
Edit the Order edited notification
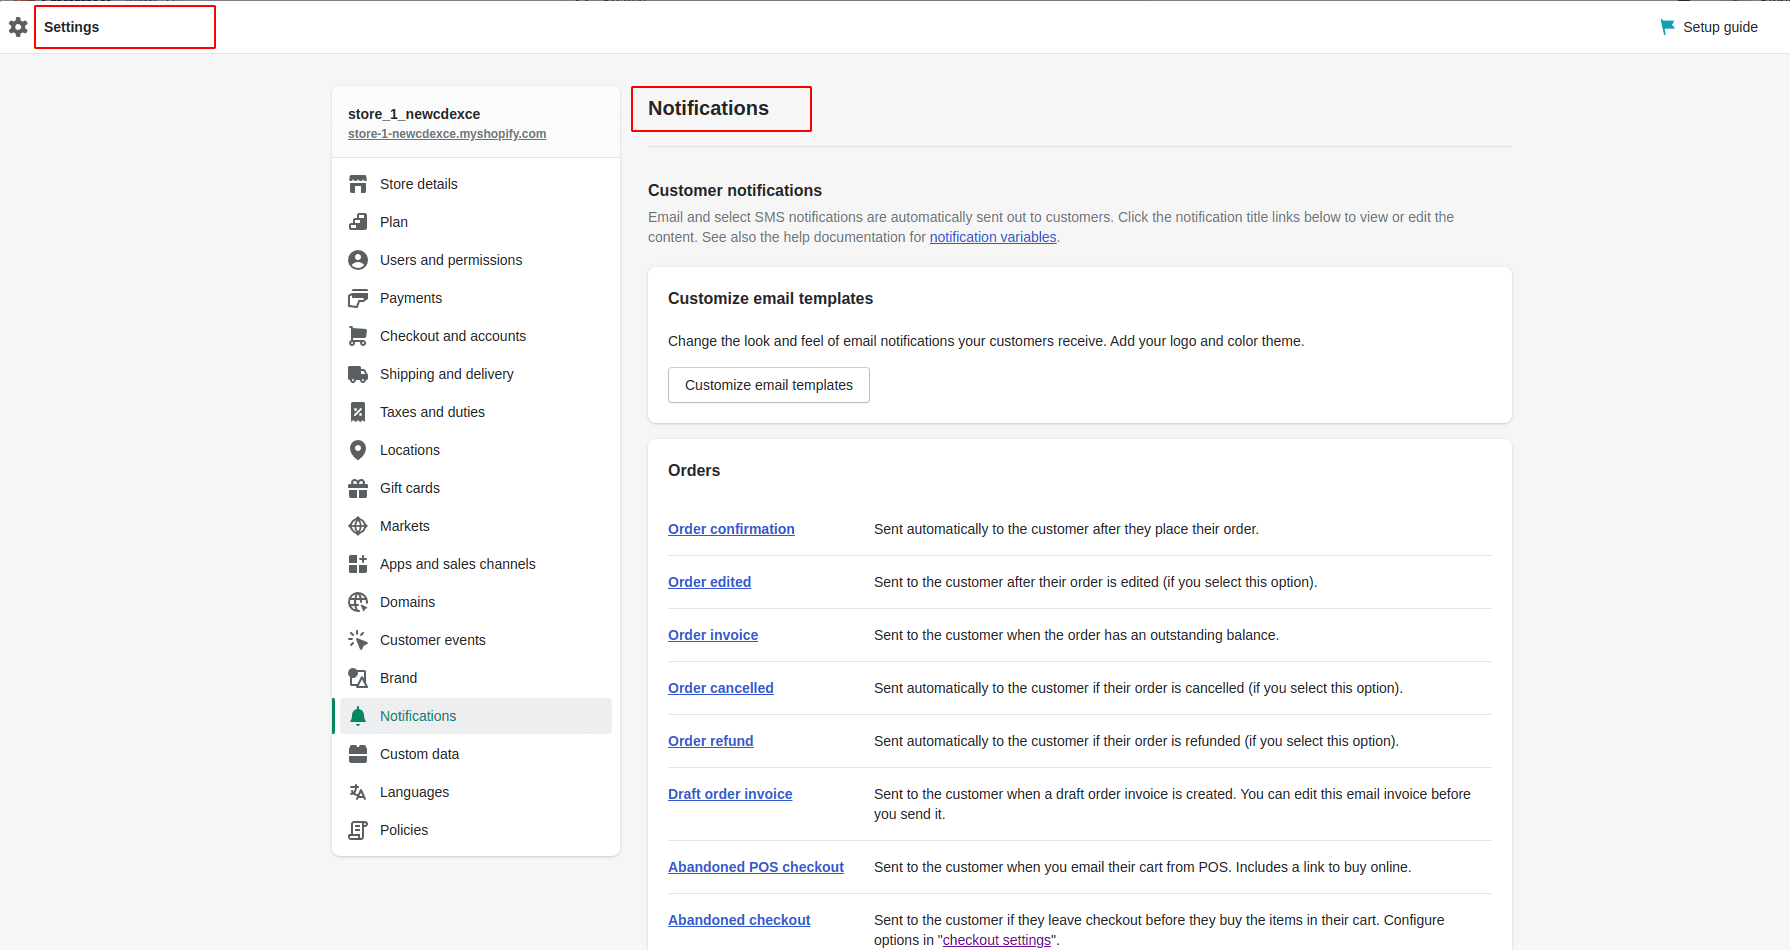tap(709, 582)
